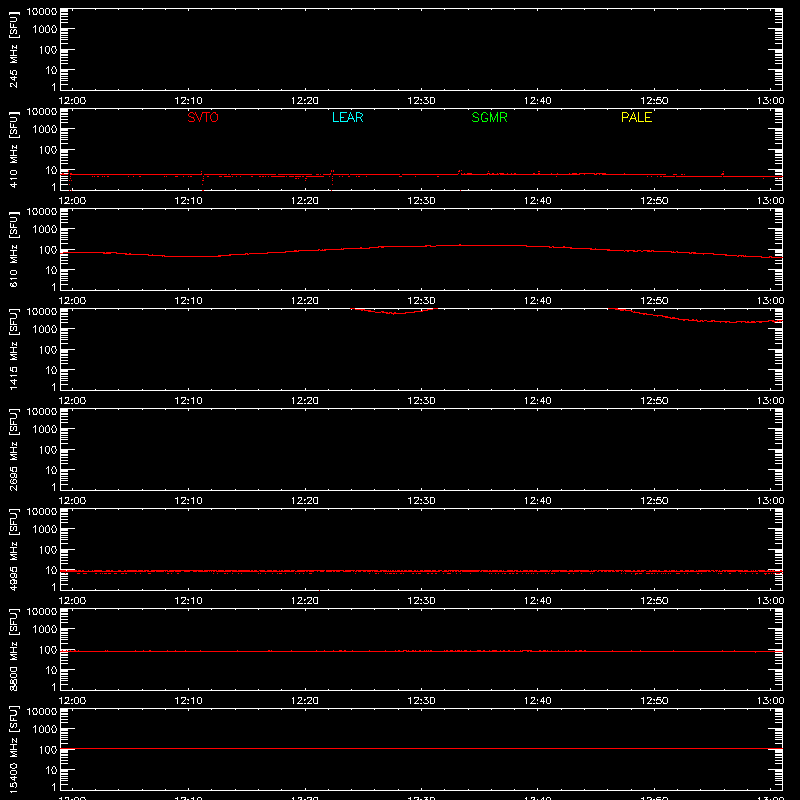Select the 13:00 label under the 4995 MHz plot

click(770, 601)
